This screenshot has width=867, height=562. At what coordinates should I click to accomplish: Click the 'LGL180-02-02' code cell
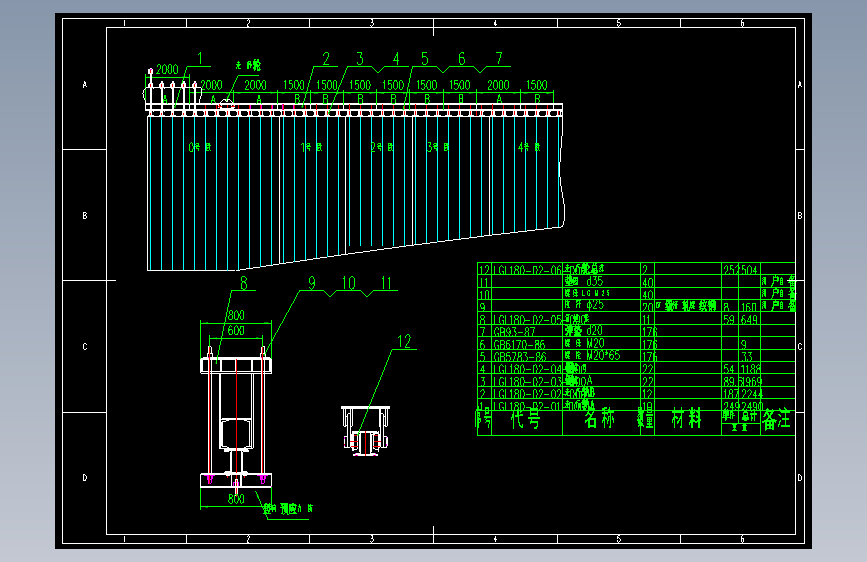click(x=527, y=393)
